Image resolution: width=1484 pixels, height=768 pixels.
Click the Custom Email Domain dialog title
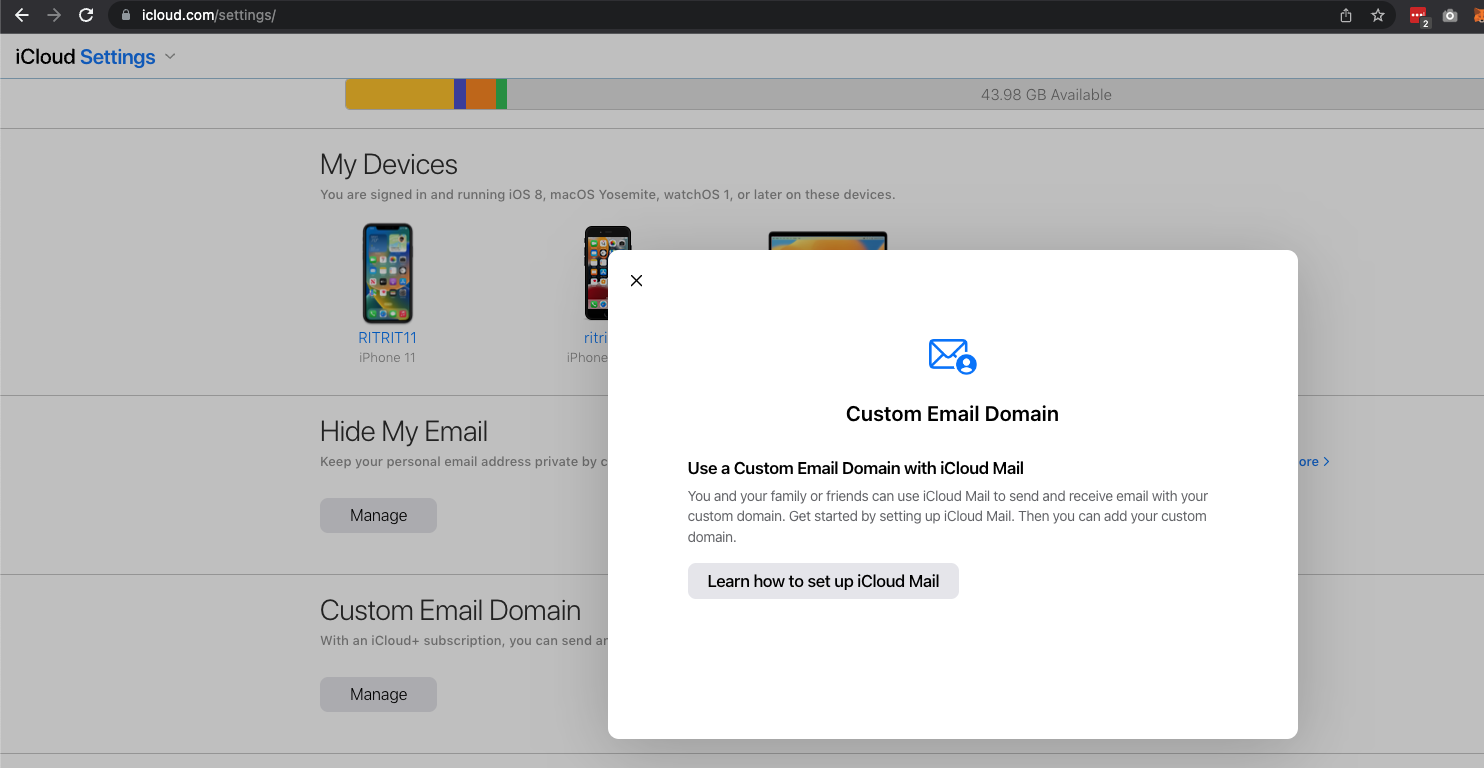952,414
